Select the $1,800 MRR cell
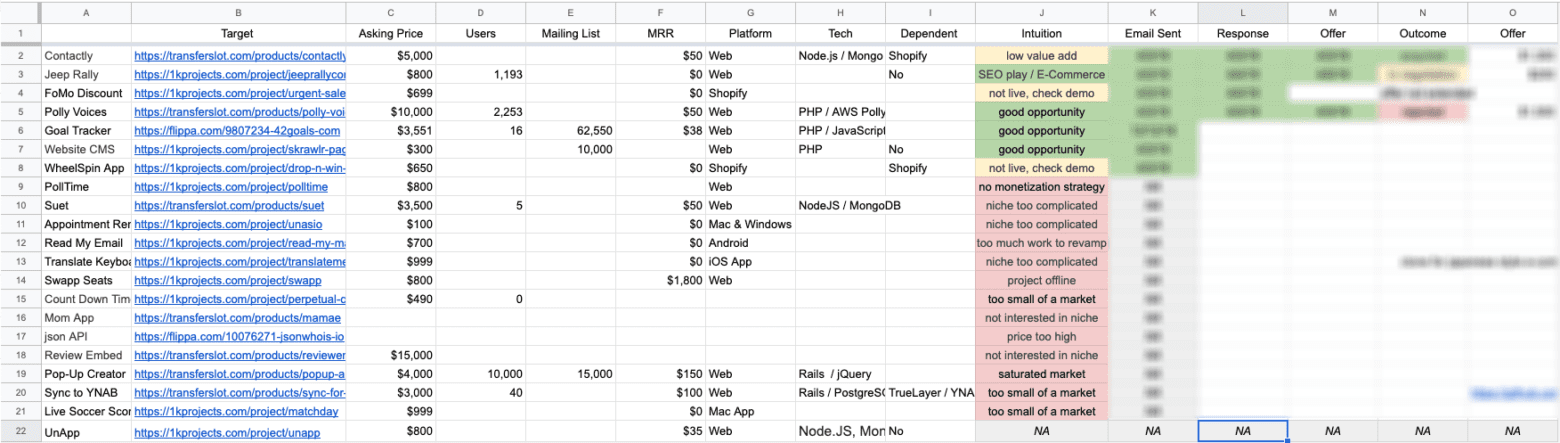 (660, 281)
